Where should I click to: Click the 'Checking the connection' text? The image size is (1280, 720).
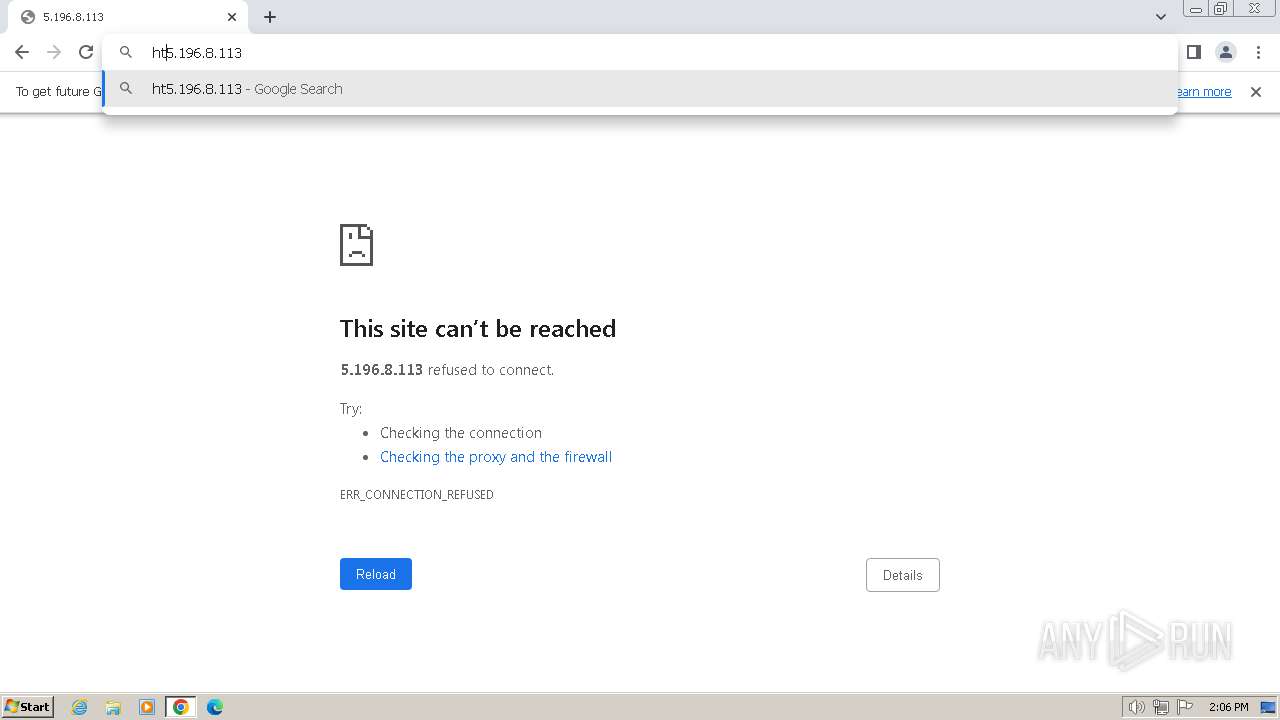pyautogui.click(x=461, y=433)
